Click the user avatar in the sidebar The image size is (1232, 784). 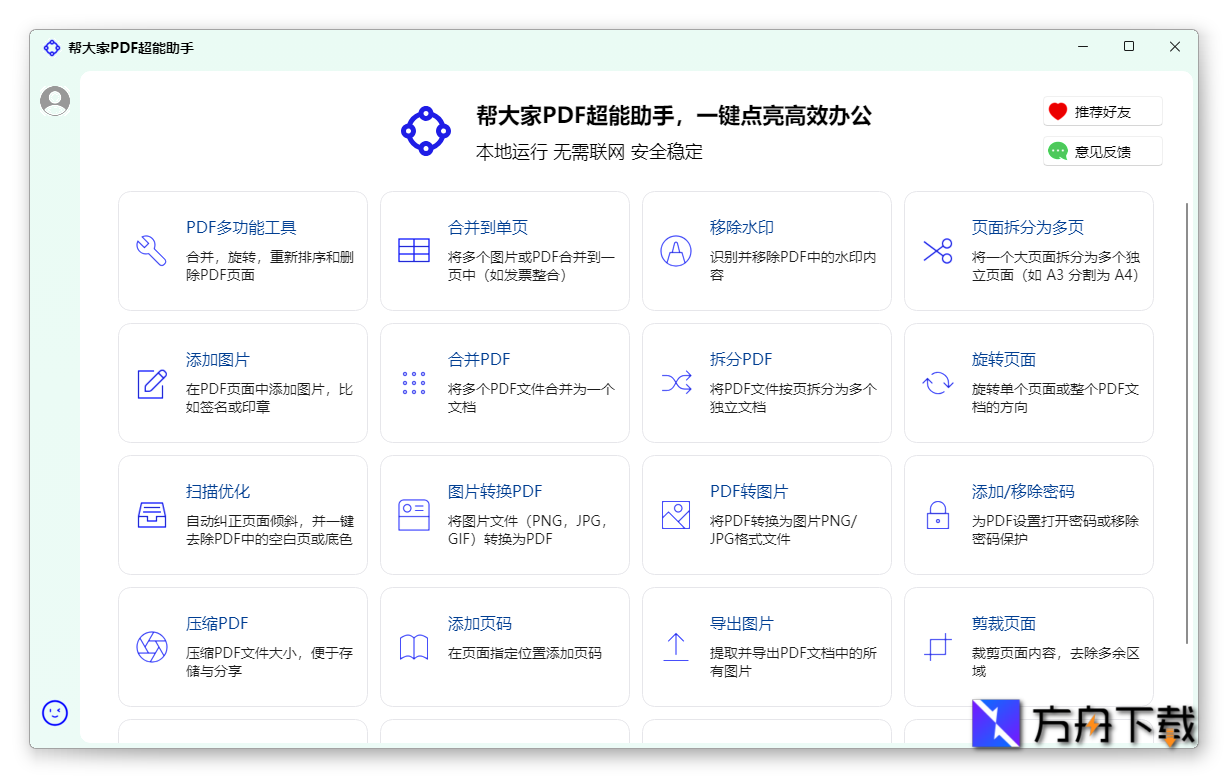[54, 100]
